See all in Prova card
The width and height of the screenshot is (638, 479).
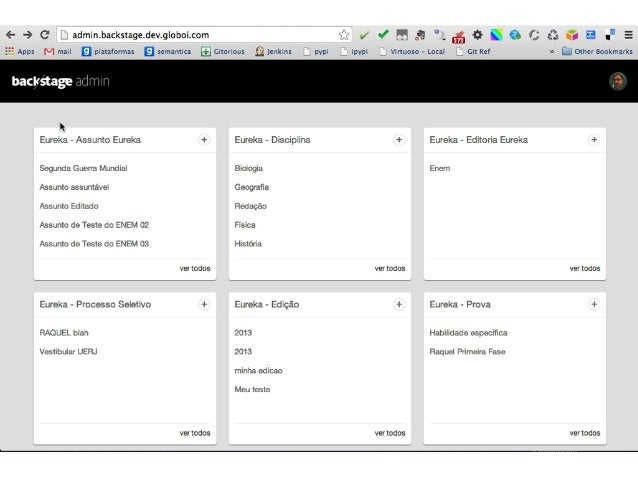click(585, 433)
